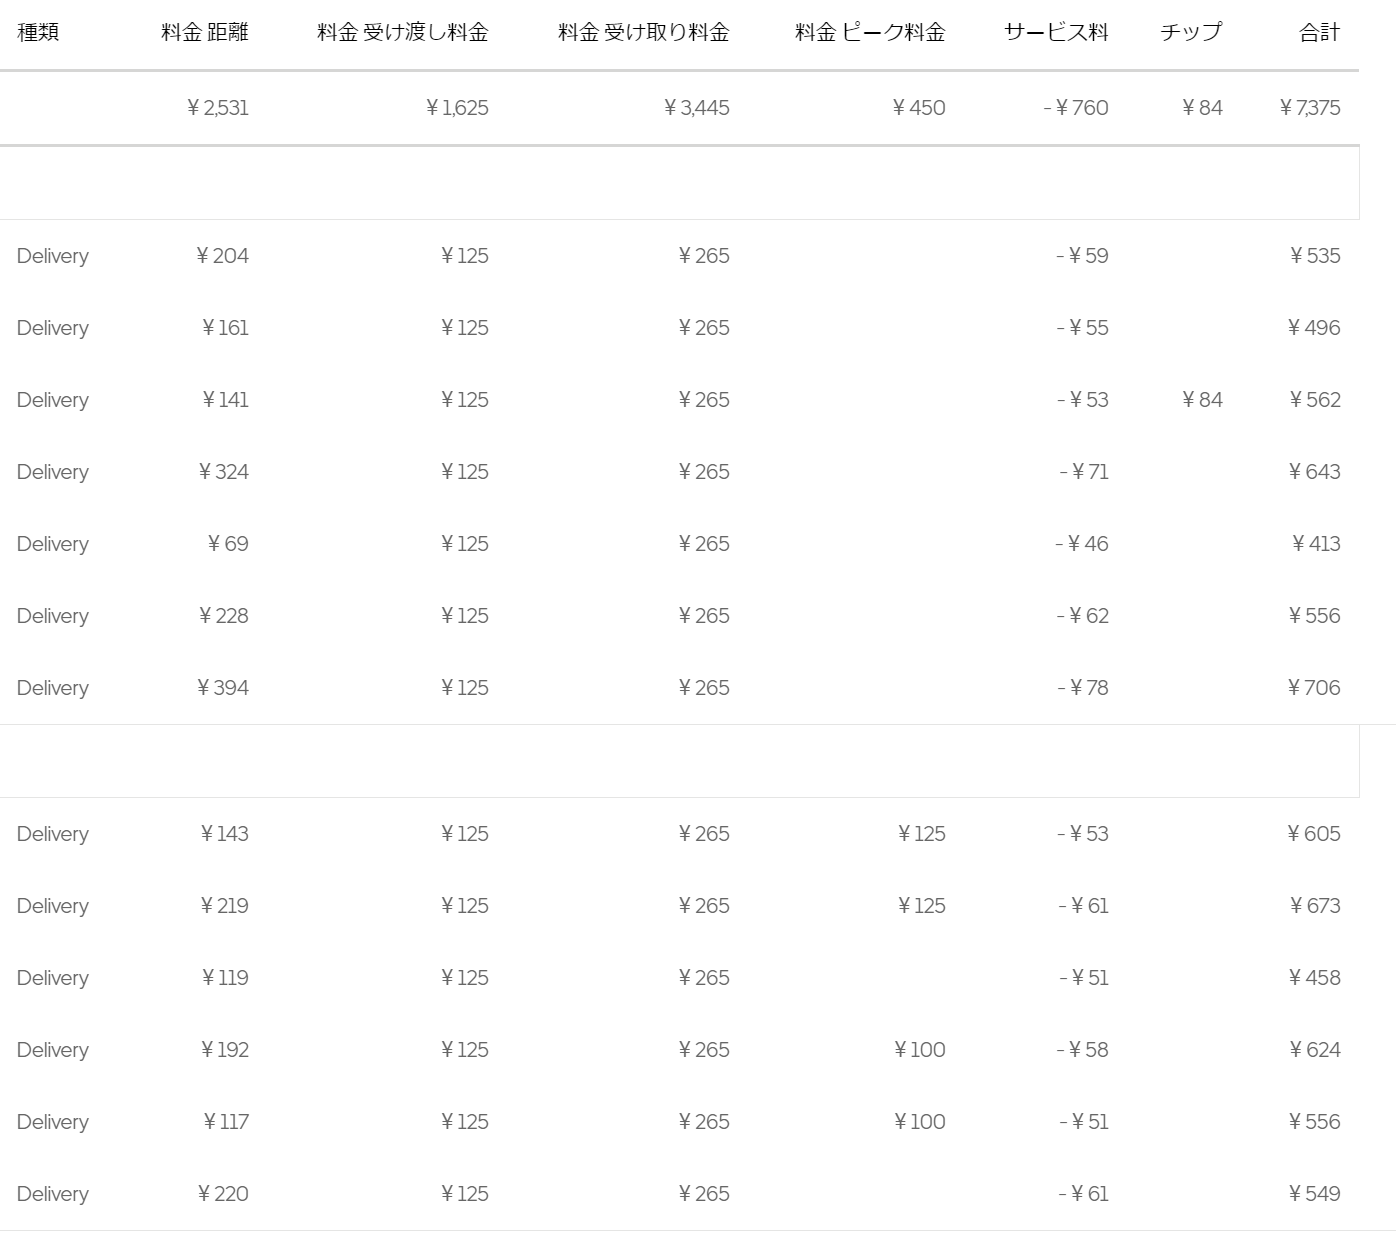Click distance fee ¥220
Screen dimensions: 1396x1249
[223, 1194]
